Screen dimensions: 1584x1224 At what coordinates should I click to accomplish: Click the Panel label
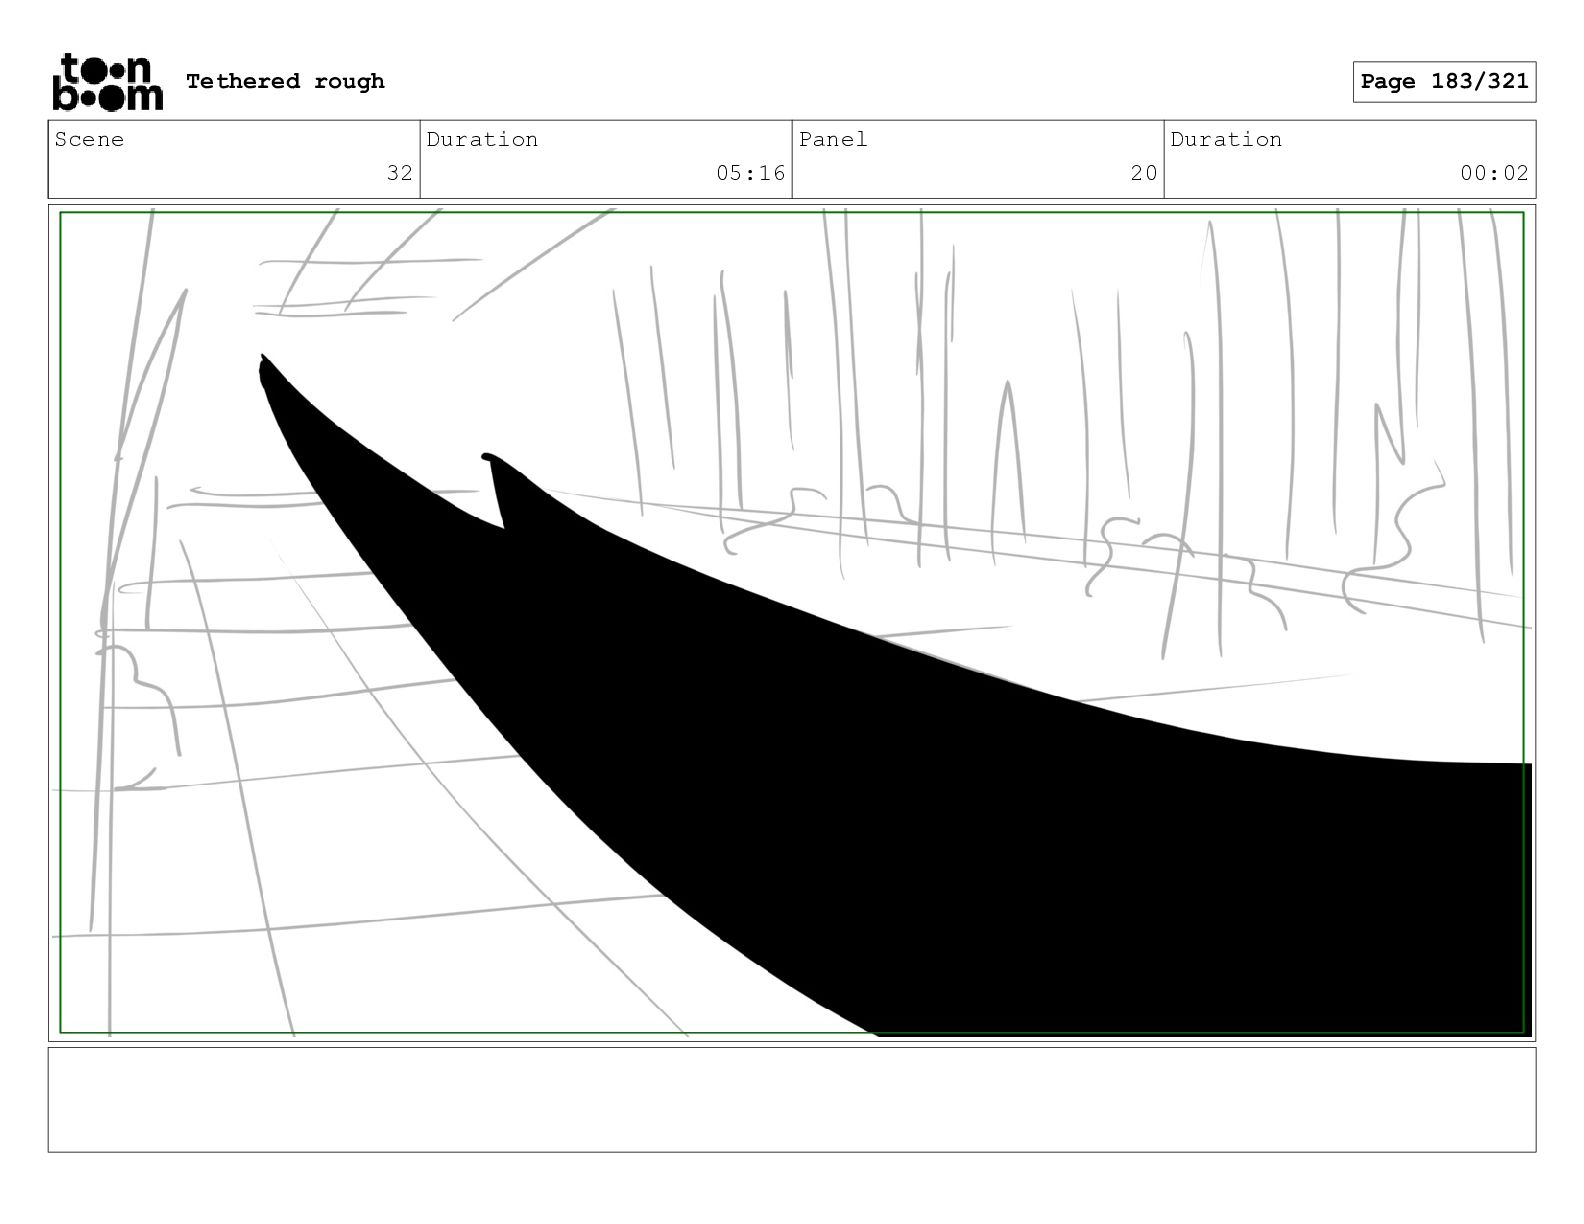pos(833,139)
